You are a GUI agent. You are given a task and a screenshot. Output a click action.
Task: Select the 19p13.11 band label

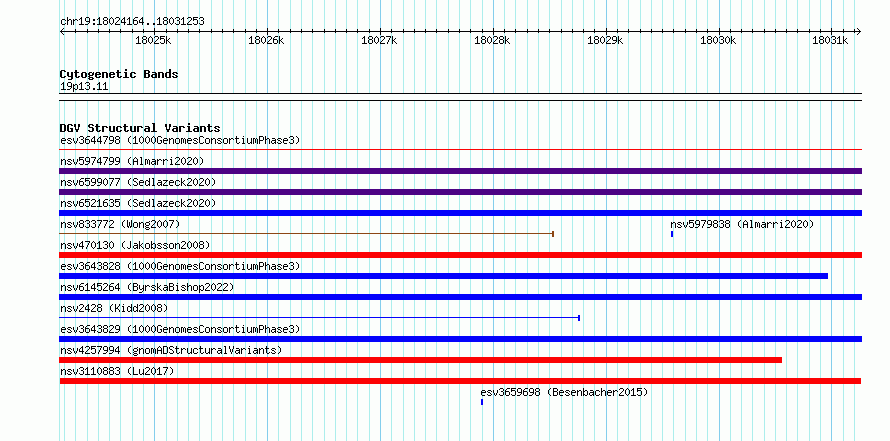(84, 87)
